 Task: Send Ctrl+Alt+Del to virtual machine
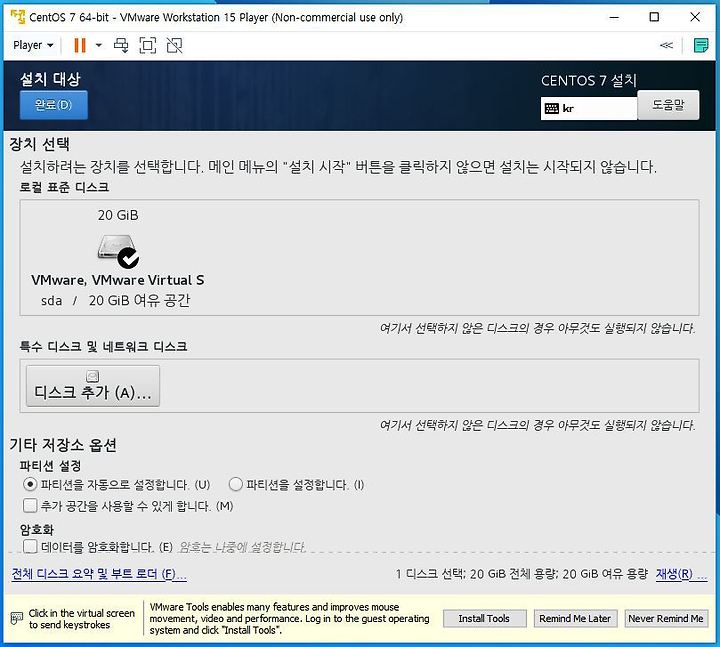pyautogui.click(x=121, y=45)
